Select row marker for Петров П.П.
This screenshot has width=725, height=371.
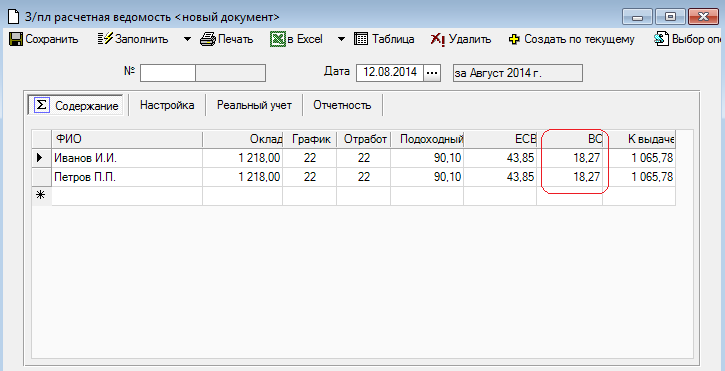pos(42,177)
